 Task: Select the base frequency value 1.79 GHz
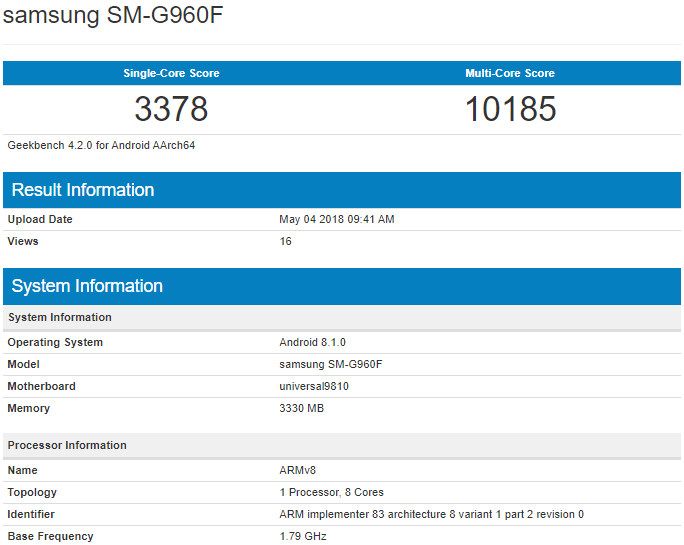(x=302, y=536)
